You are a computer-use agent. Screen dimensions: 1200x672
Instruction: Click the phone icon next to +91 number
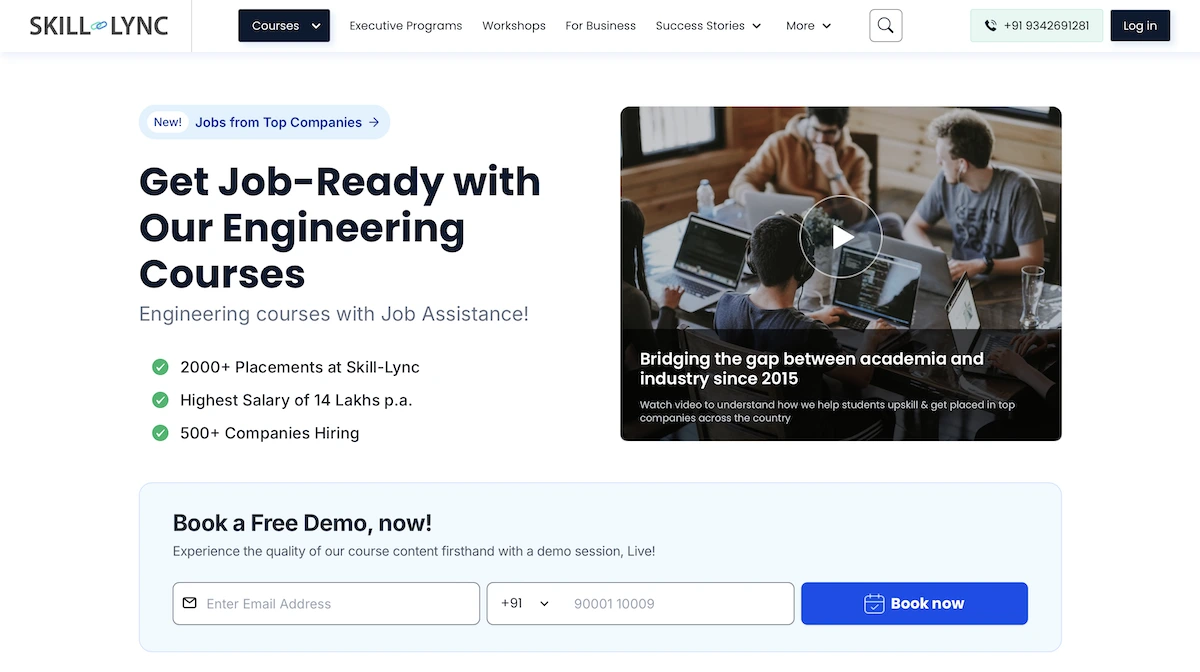point(990,26)
